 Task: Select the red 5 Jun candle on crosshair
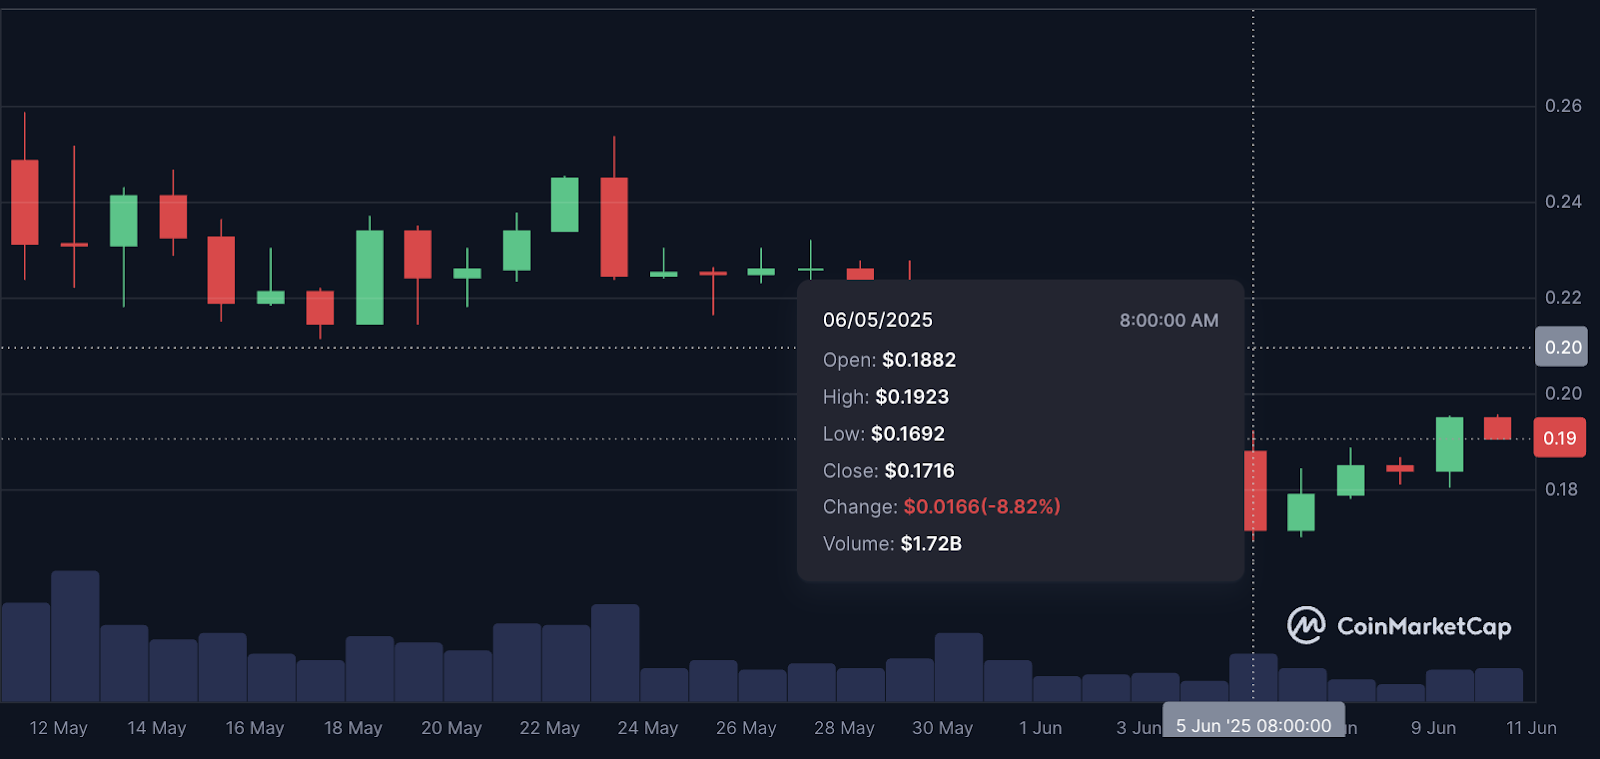1255,490
